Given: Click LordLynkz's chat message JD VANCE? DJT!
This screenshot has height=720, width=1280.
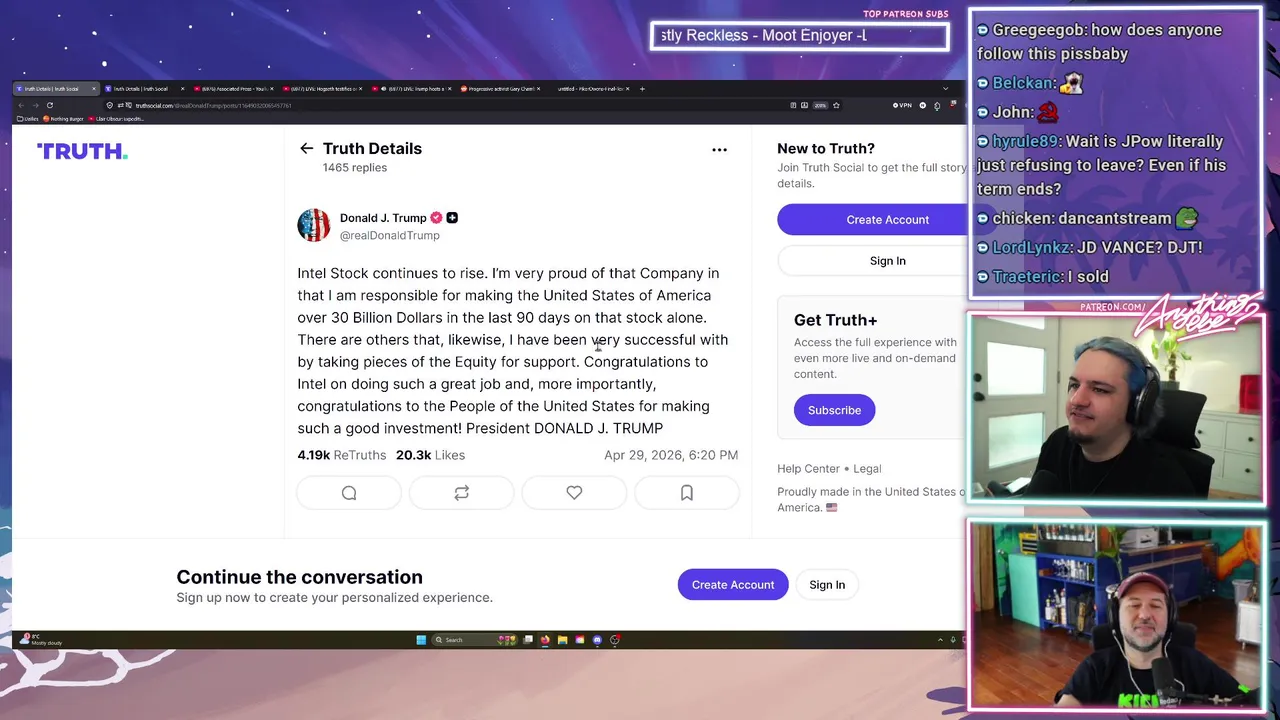Looking at the screenshot, I should (x=1089, y=247).
